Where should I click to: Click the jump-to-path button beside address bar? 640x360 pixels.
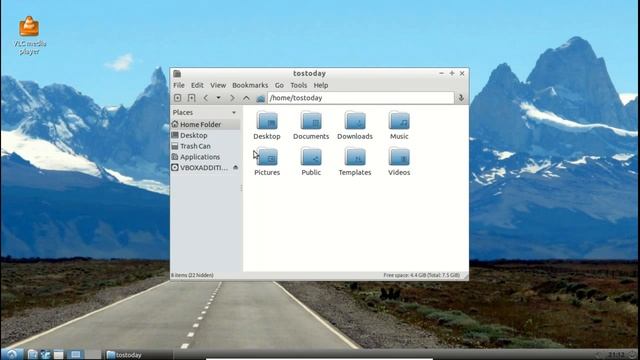[461, 98]
